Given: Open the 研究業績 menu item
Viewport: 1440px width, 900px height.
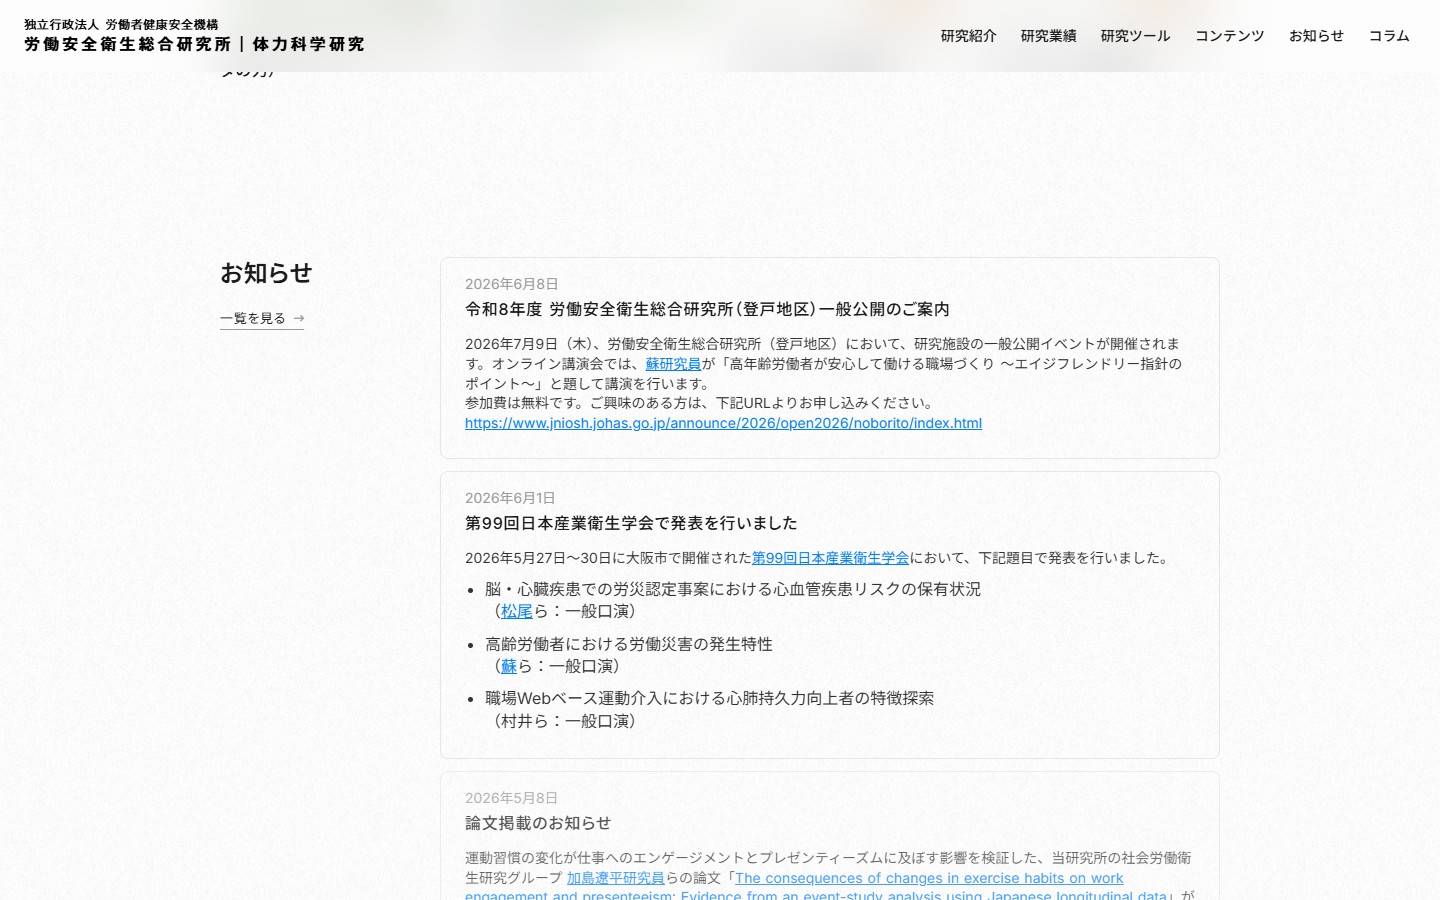Looking at the screenshot, I should pos(1048,36).
